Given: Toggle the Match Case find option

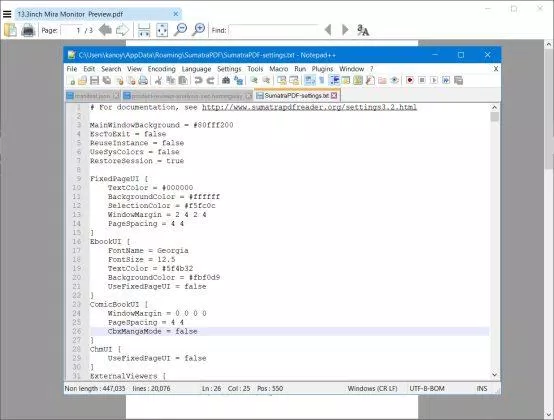Looking at the screenshot, I should [363, 30].
